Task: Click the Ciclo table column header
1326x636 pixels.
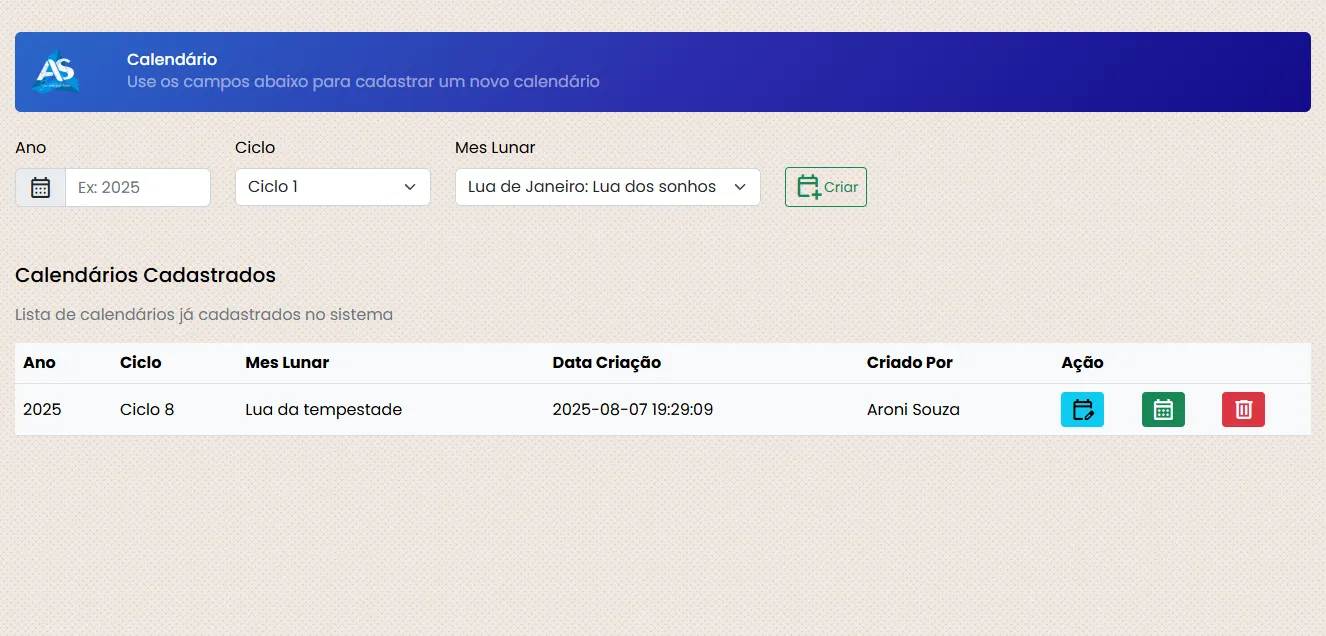Action: click(140, 362)
